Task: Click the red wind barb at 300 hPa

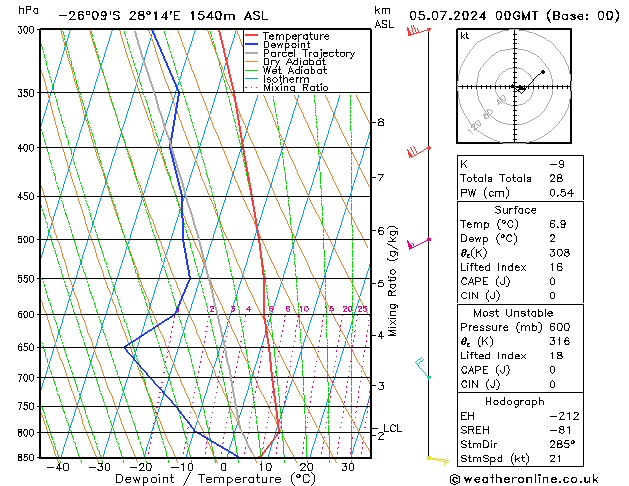Action: (419, 30)
